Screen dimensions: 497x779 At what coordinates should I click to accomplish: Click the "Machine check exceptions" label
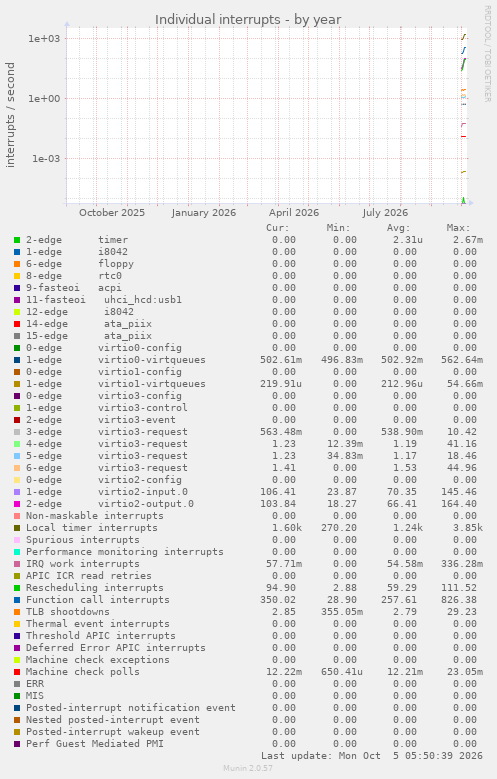coord(97,660)
